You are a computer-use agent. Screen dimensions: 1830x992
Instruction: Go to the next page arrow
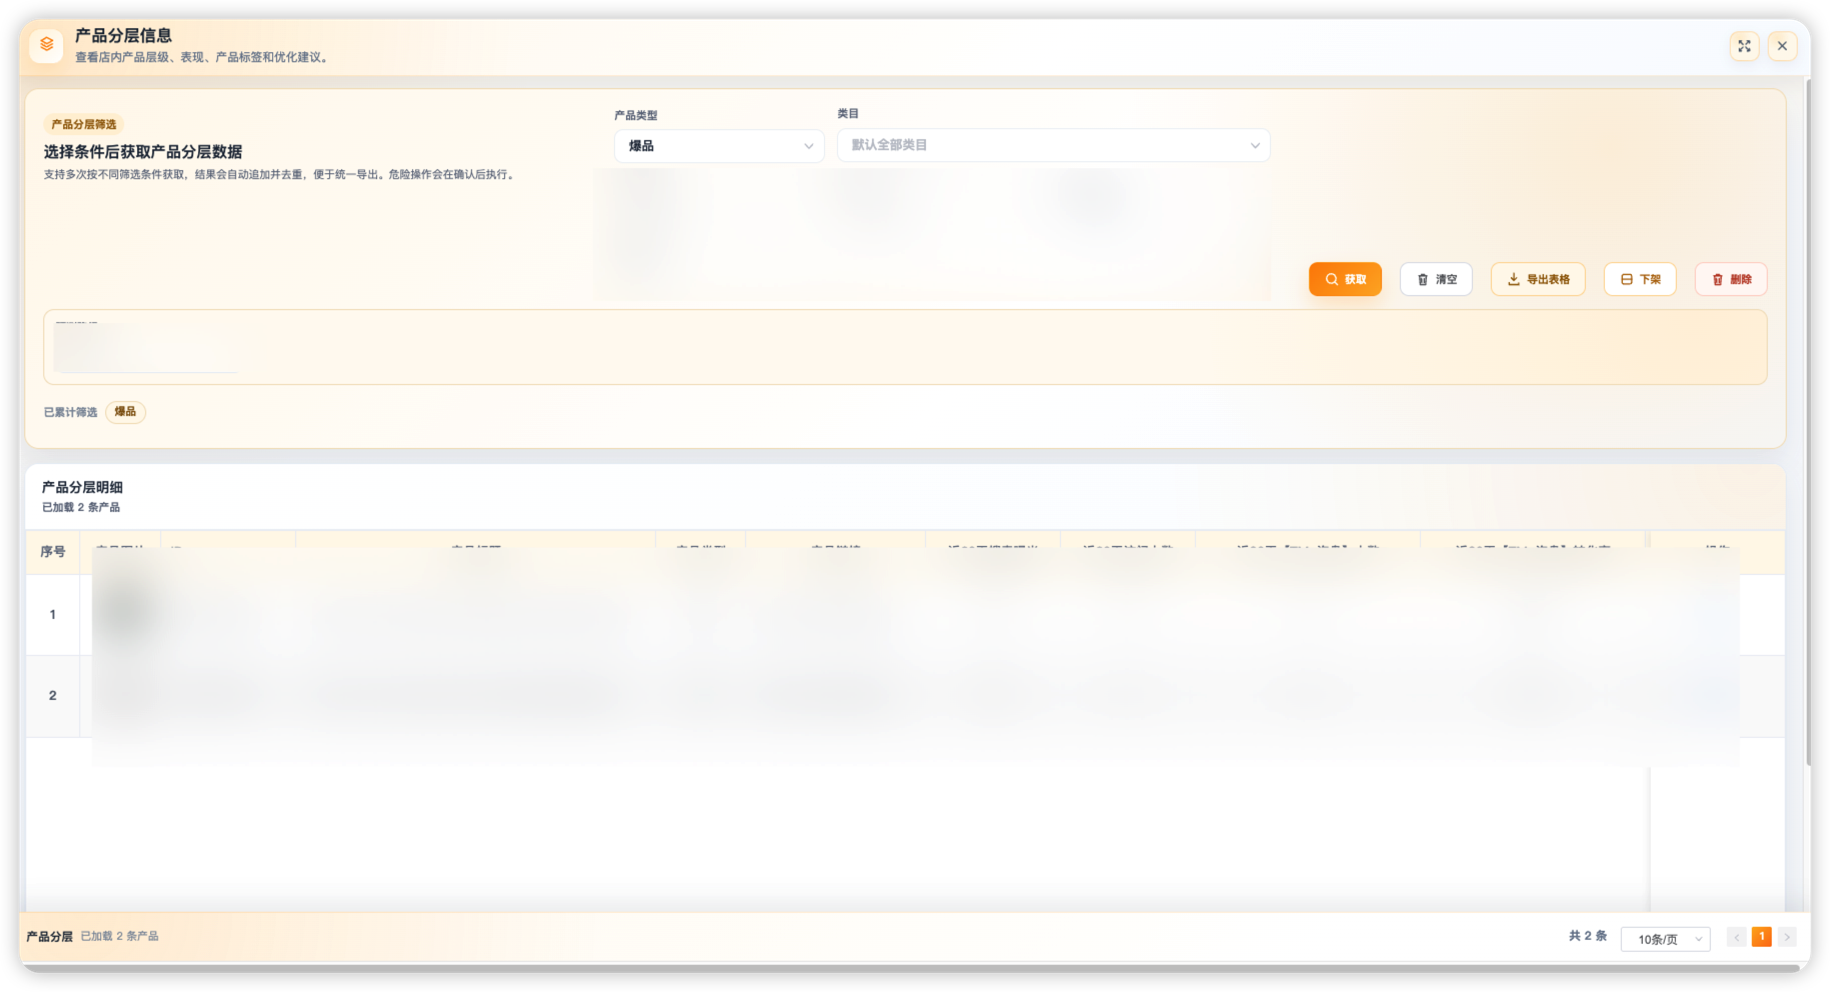tap(1787, 937)
